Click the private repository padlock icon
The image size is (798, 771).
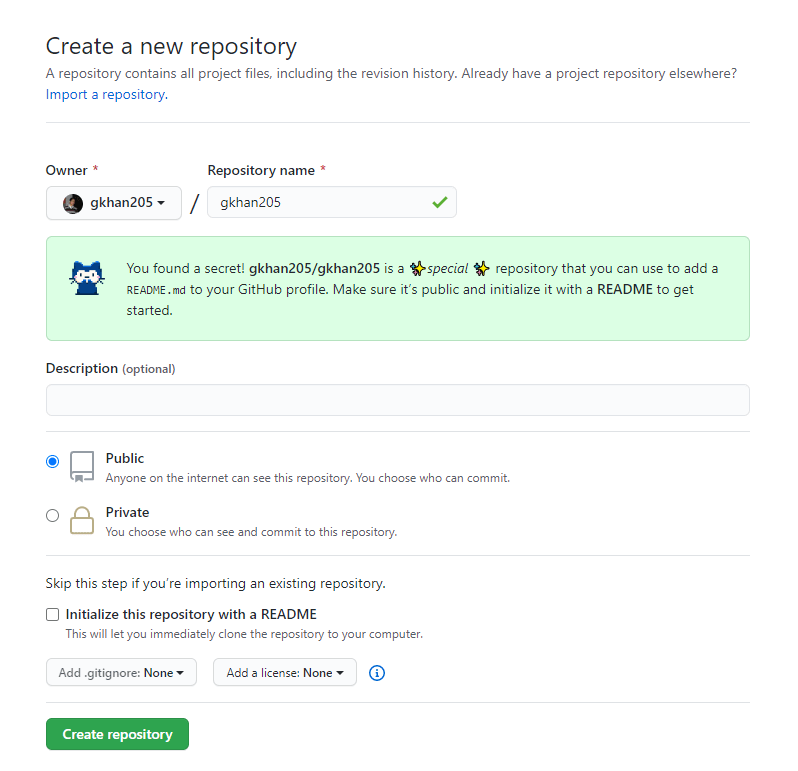(x=82, y=520)
